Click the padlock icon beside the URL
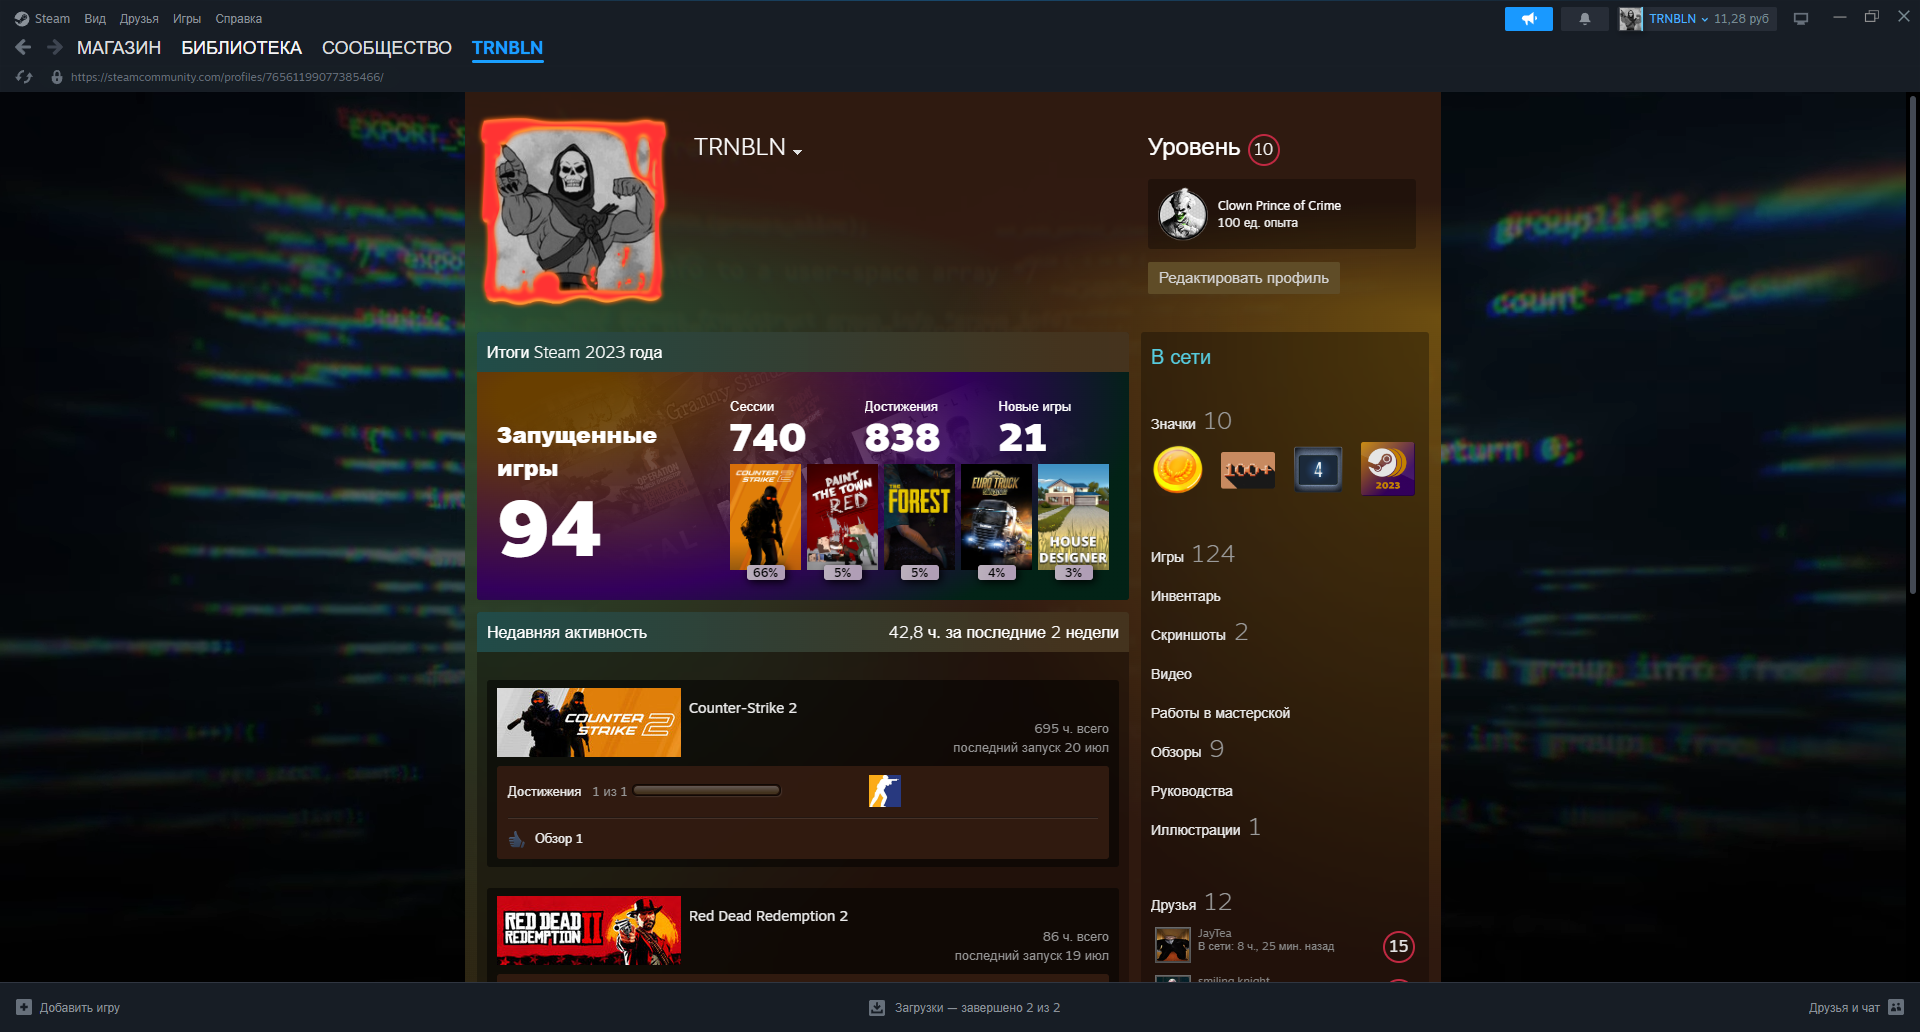 [x=57, y=77]
